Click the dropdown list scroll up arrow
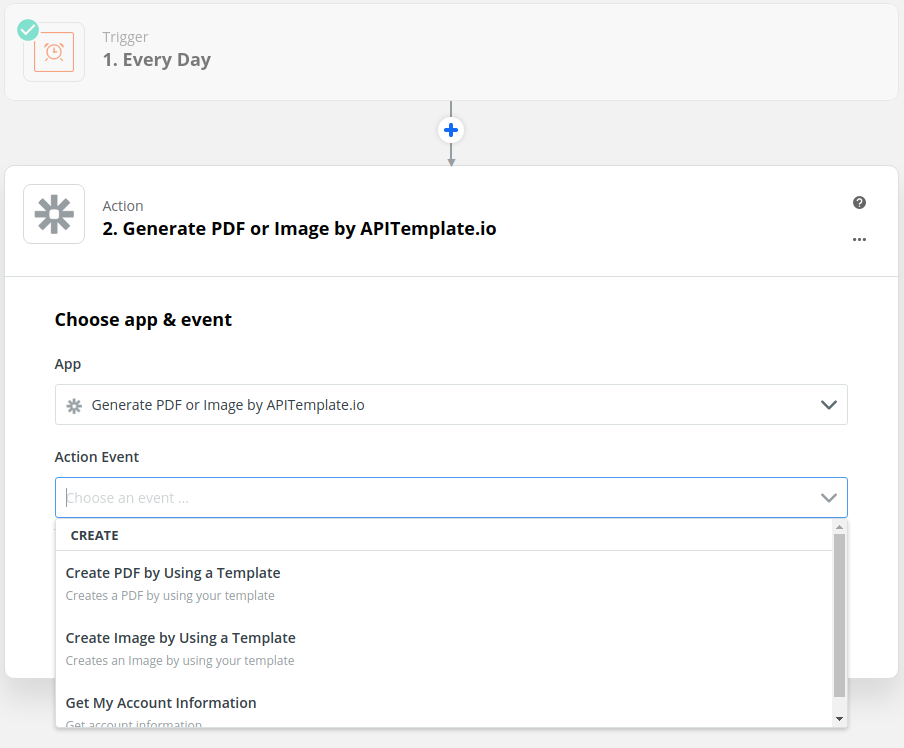Viewport: 904px width, 748px height. pos(839,527)
